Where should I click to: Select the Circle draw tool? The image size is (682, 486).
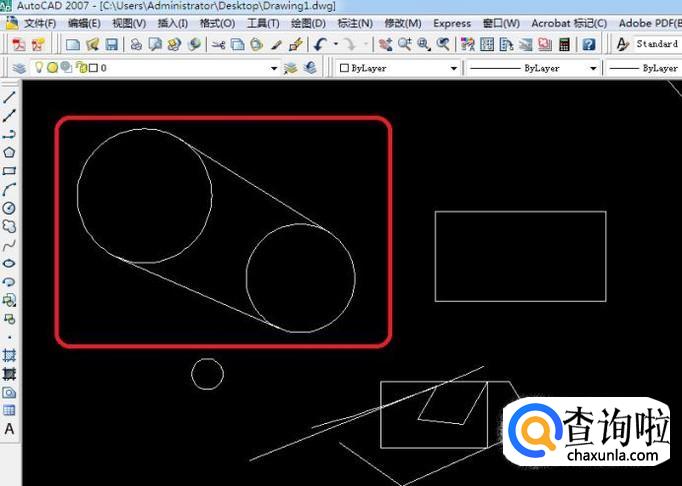pyautogui.click(x=9, y=208)
